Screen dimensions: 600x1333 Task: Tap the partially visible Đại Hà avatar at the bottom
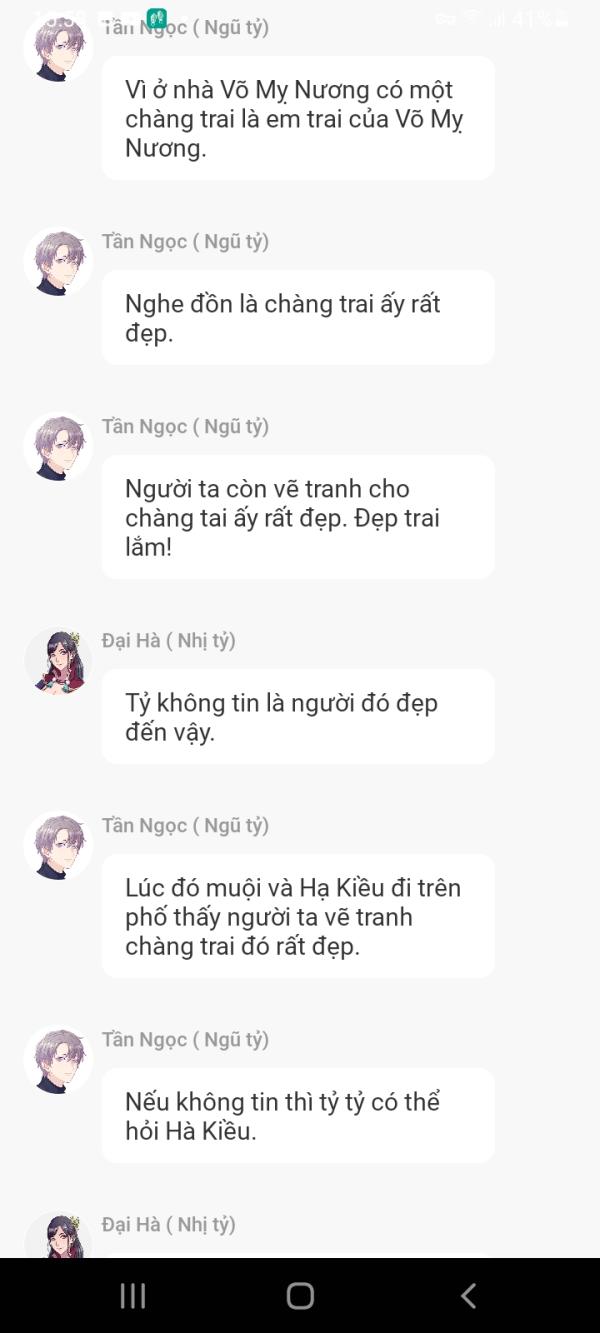click(x=59, y=1235)
